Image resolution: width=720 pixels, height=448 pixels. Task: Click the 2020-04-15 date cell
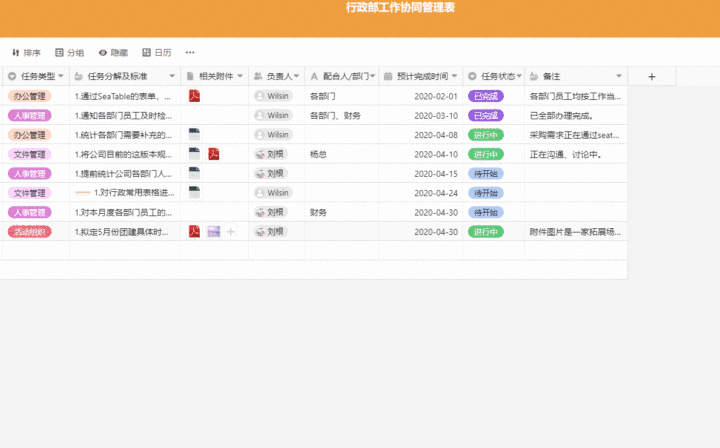pyautogui.click(x=421, y=174)
